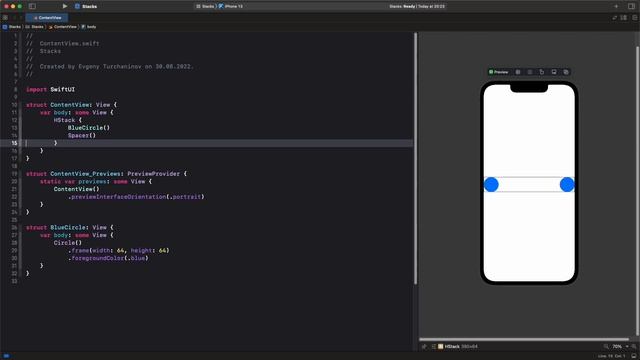Click the preview-on-device icon
This screenshot has height=360, width=640.
click(554, 72)
